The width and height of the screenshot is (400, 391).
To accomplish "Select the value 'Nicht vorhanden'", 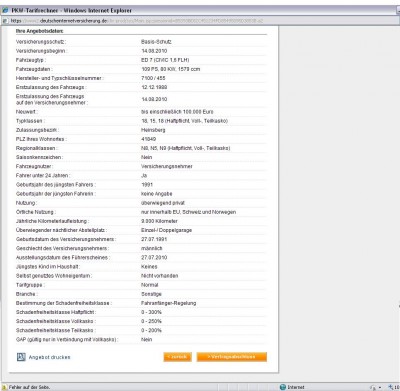I will pyautogui.click(x=159, y=276).
